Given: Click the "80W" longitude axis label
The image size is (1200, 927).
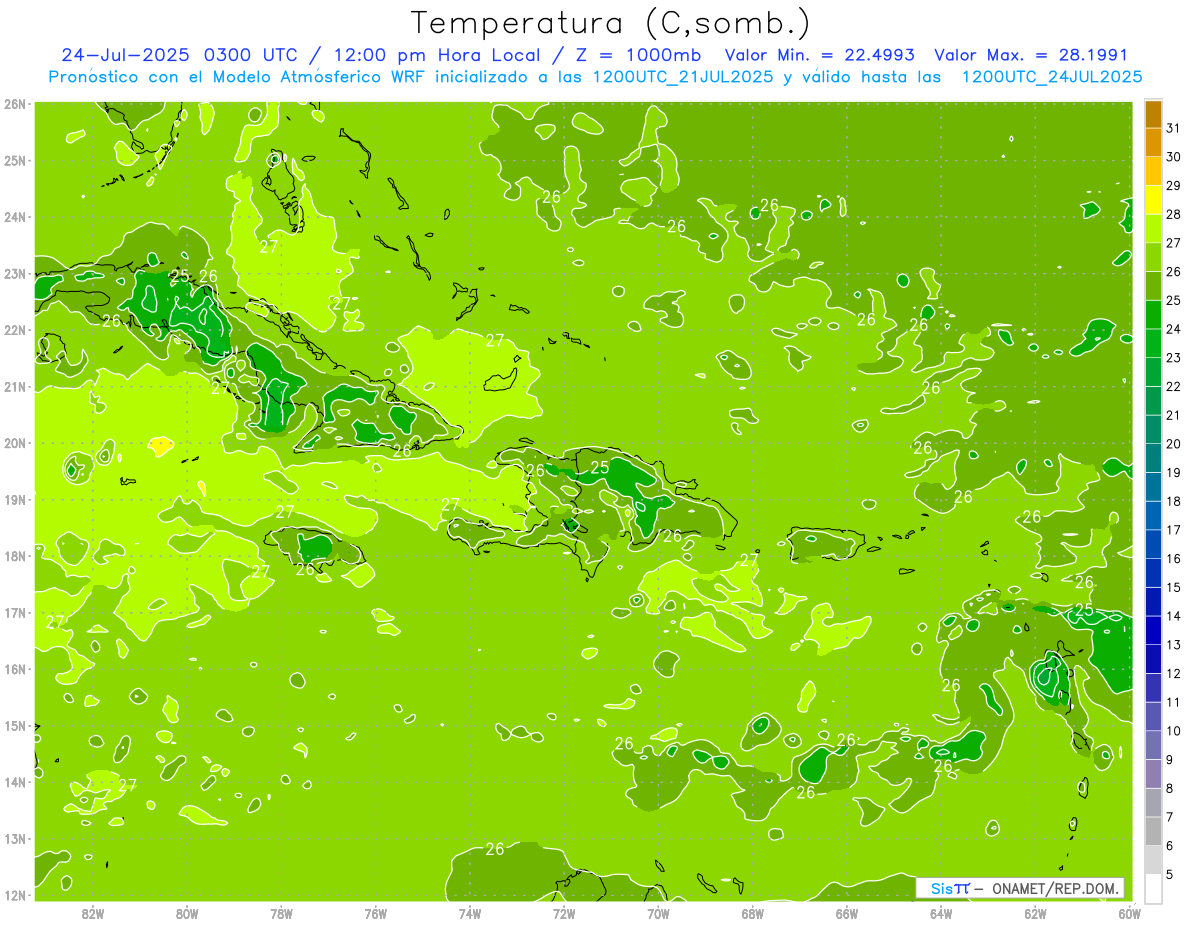Looking at the screenshot, I should point(187,913).
